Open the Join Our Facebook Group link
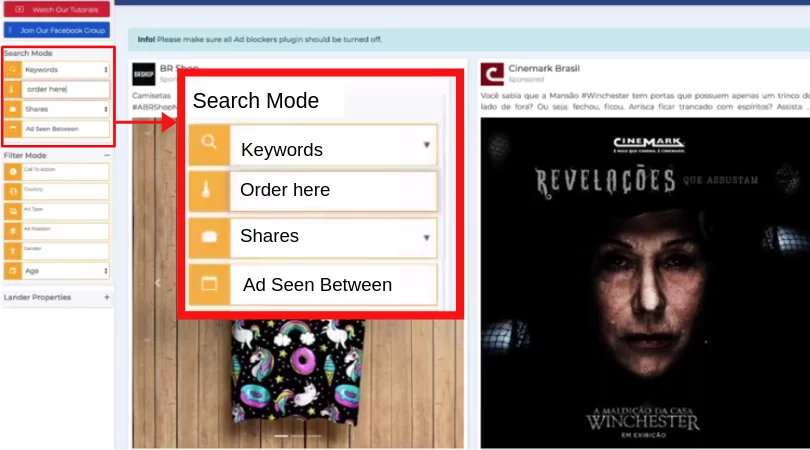The image size is (810, 450). click(x=56, y=30)
